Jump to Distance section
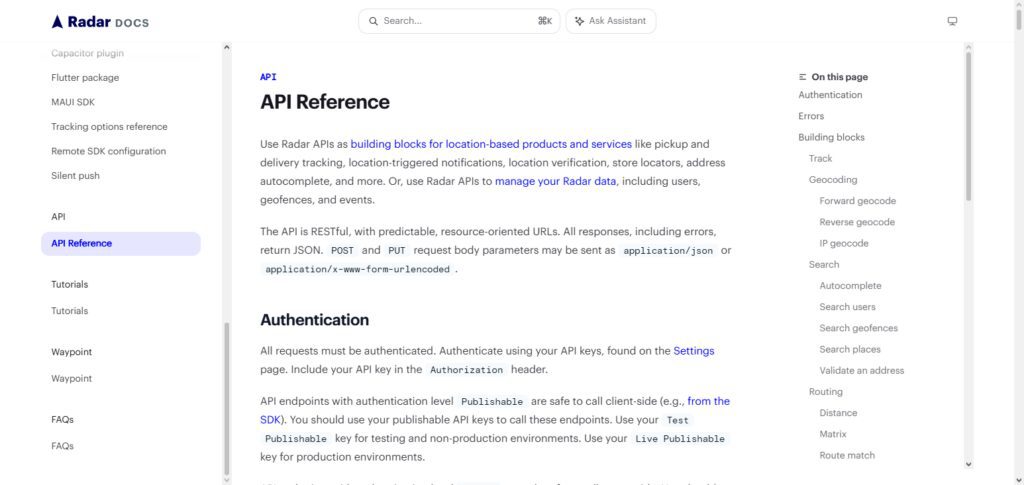This screenshot has width=1024, height=485. [838, 413]
